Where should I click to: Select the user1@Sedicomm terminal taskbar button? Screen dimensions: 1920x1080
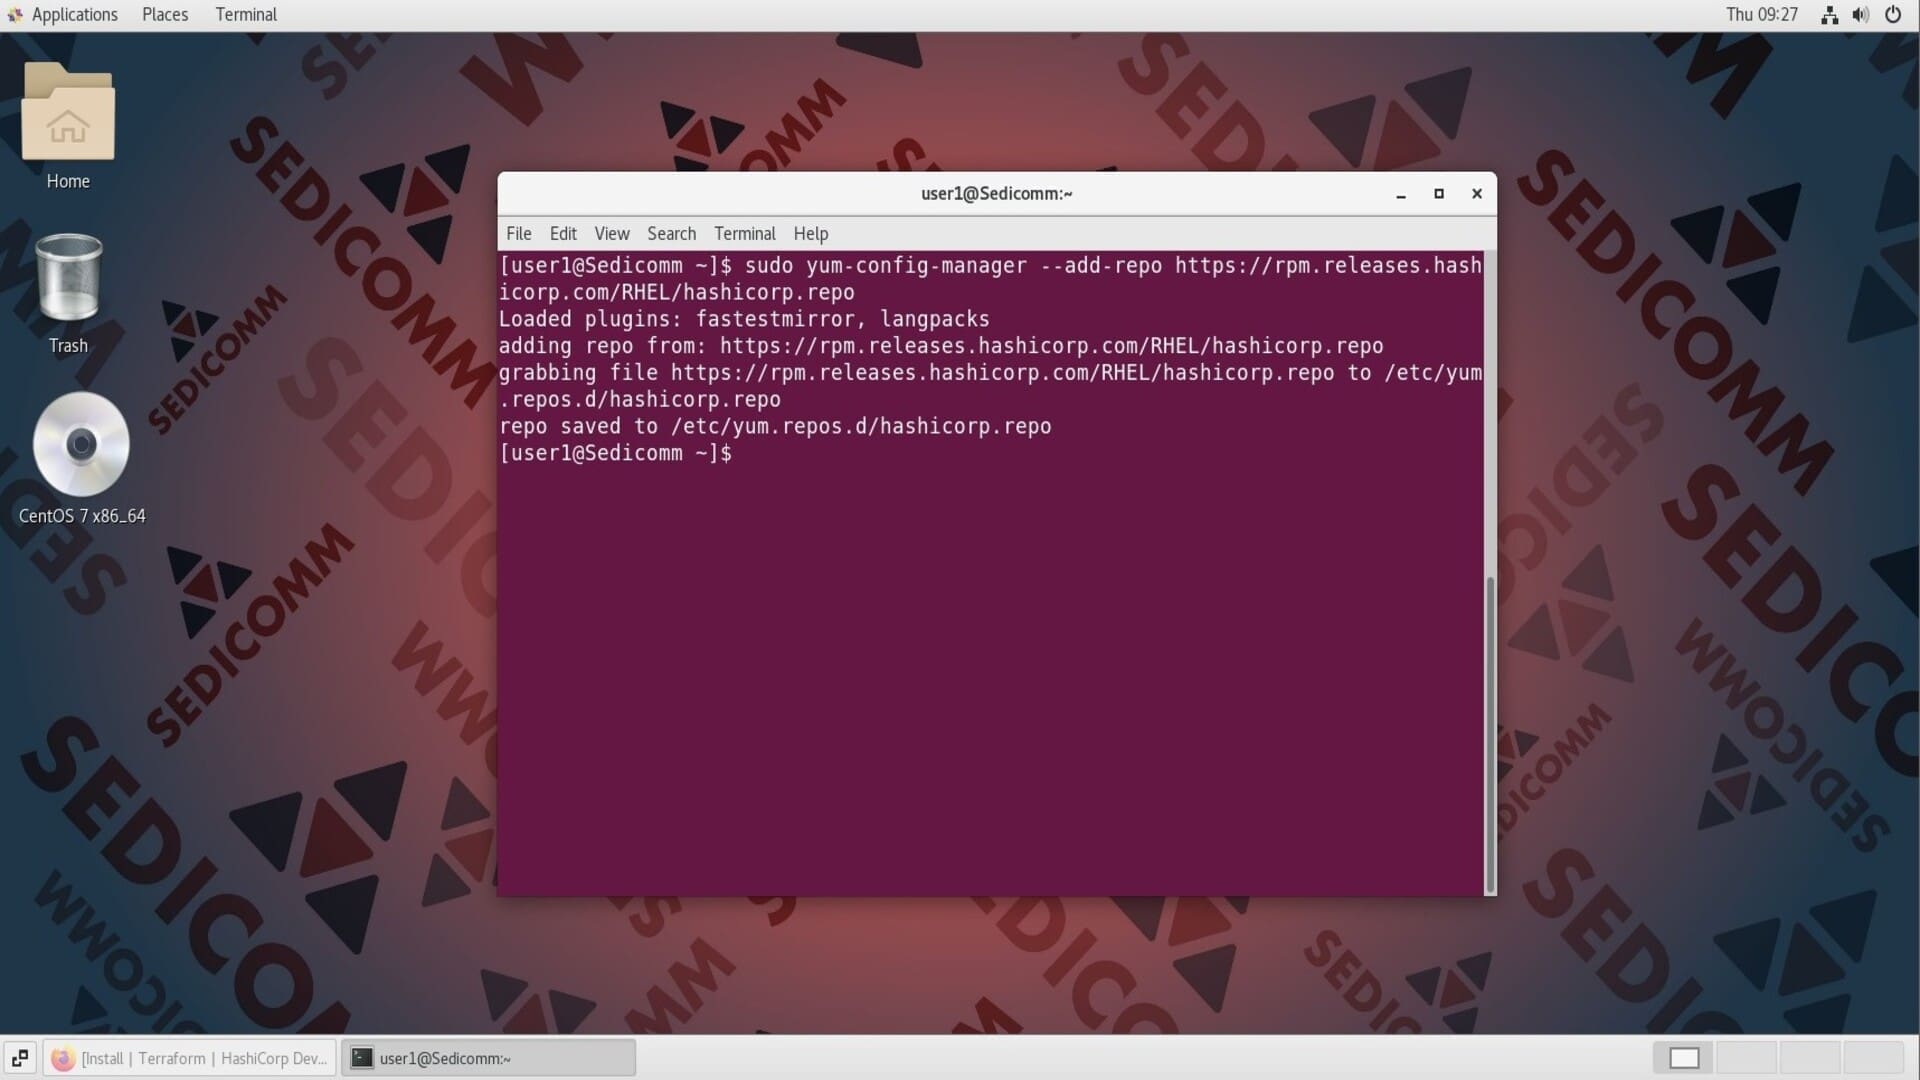(488, 1058)
